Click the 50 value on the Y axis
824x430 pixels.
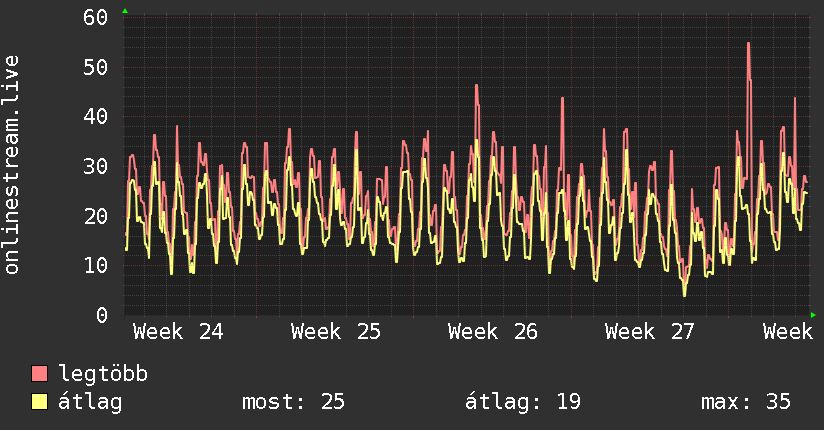click(x=95, y=67)
